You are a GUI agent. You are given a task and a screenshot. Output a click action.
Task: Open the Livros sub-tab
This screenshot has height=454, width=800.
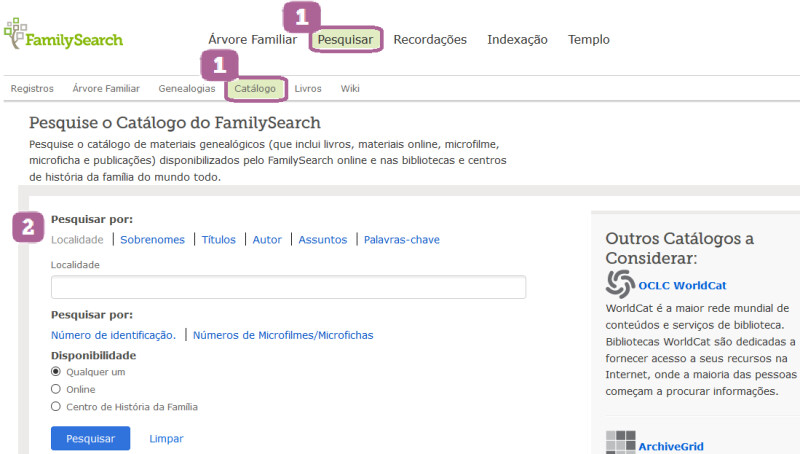coord(308,89)
